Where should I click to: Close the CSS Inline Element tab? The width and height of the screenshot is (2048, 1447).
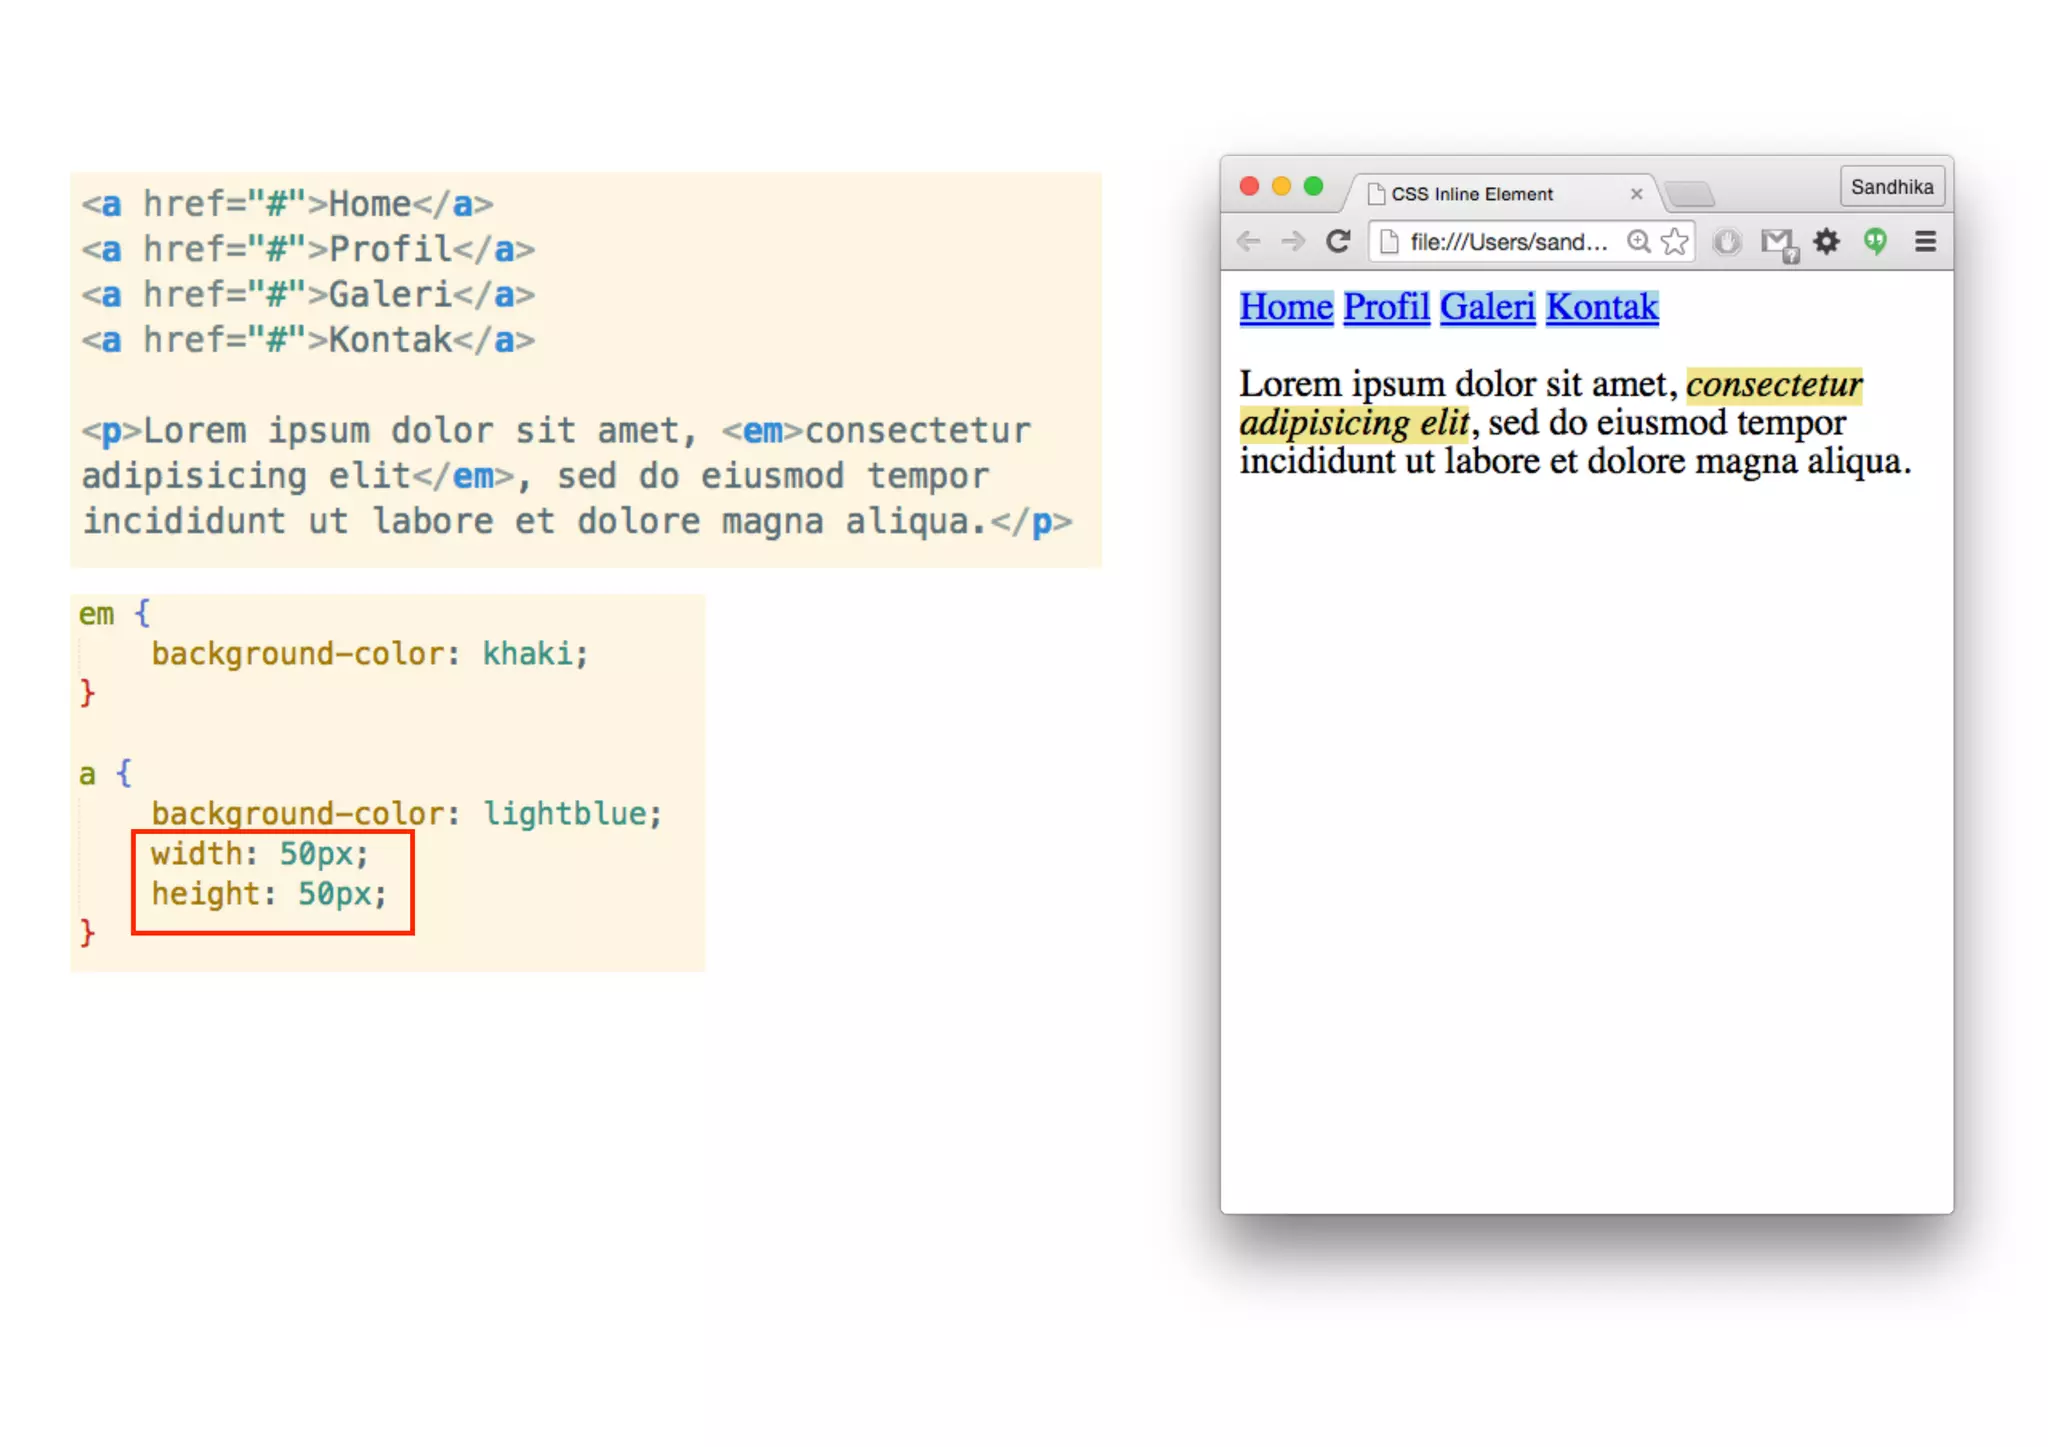coord(1636,194)
